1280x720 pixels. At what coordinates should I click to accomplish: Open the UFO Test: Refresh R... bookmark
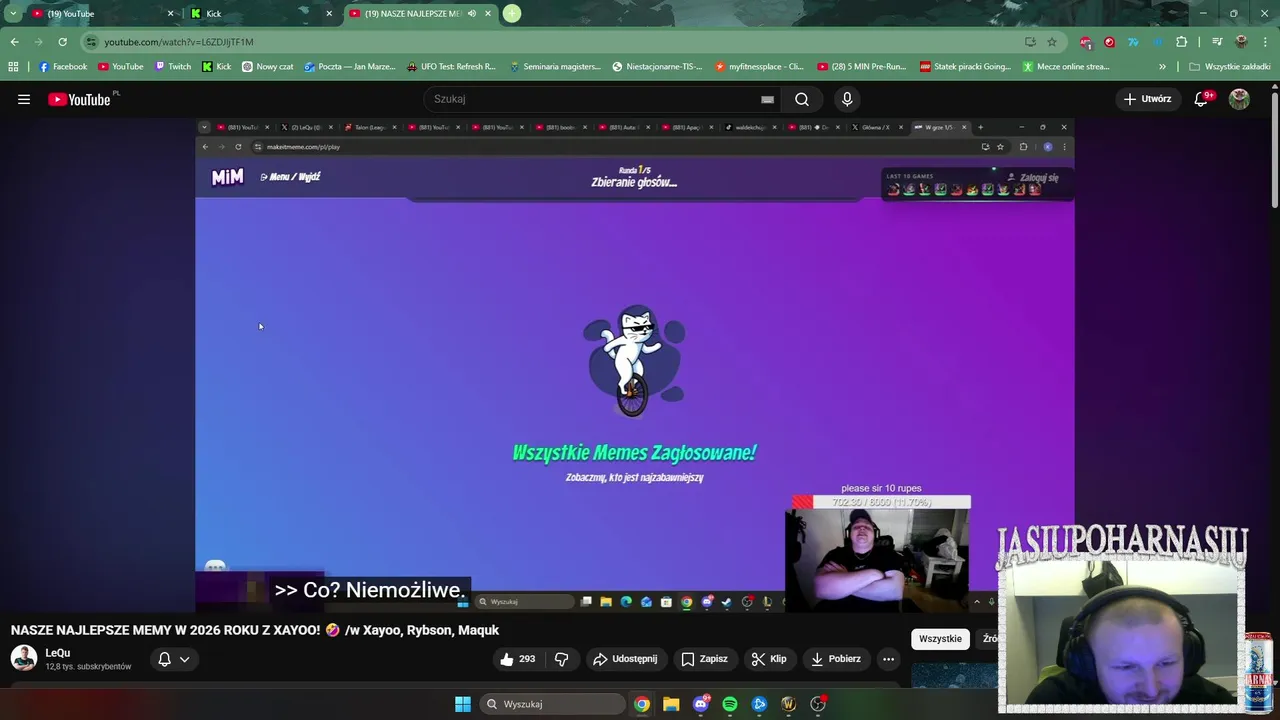(x=451, y=67)
